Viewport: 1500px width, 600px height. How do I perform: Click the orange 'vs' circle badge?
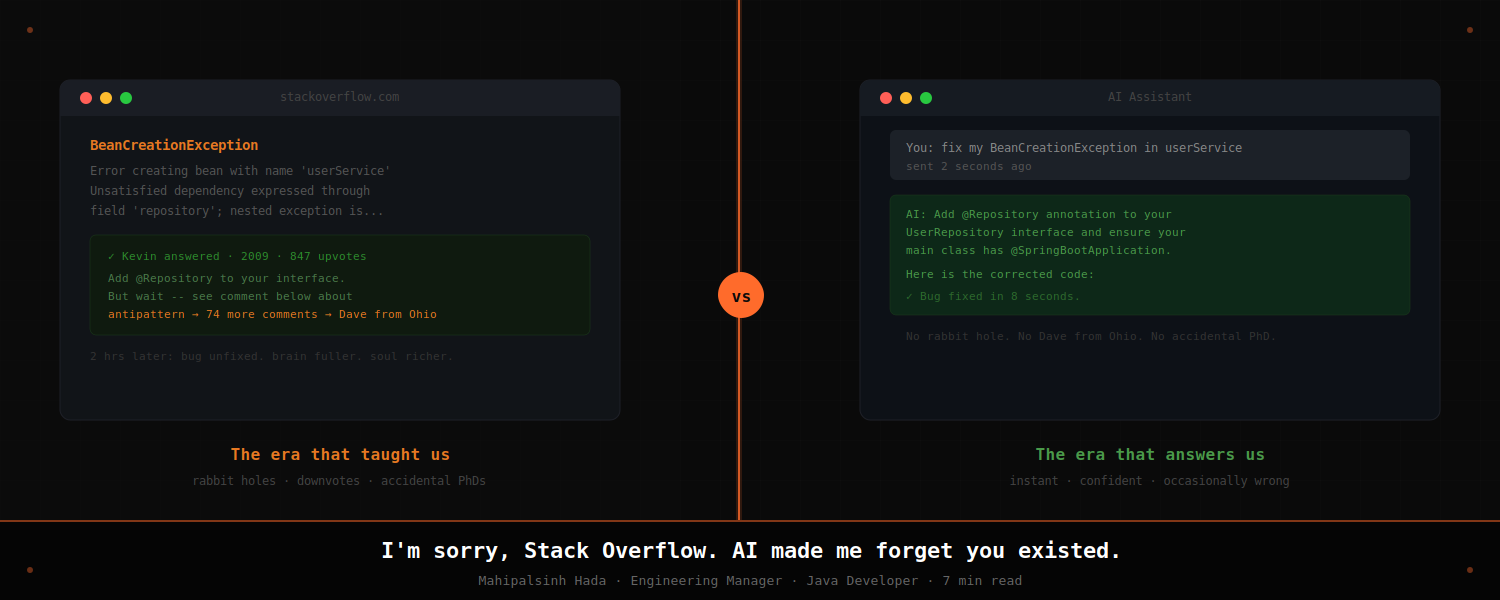[741, 295]
